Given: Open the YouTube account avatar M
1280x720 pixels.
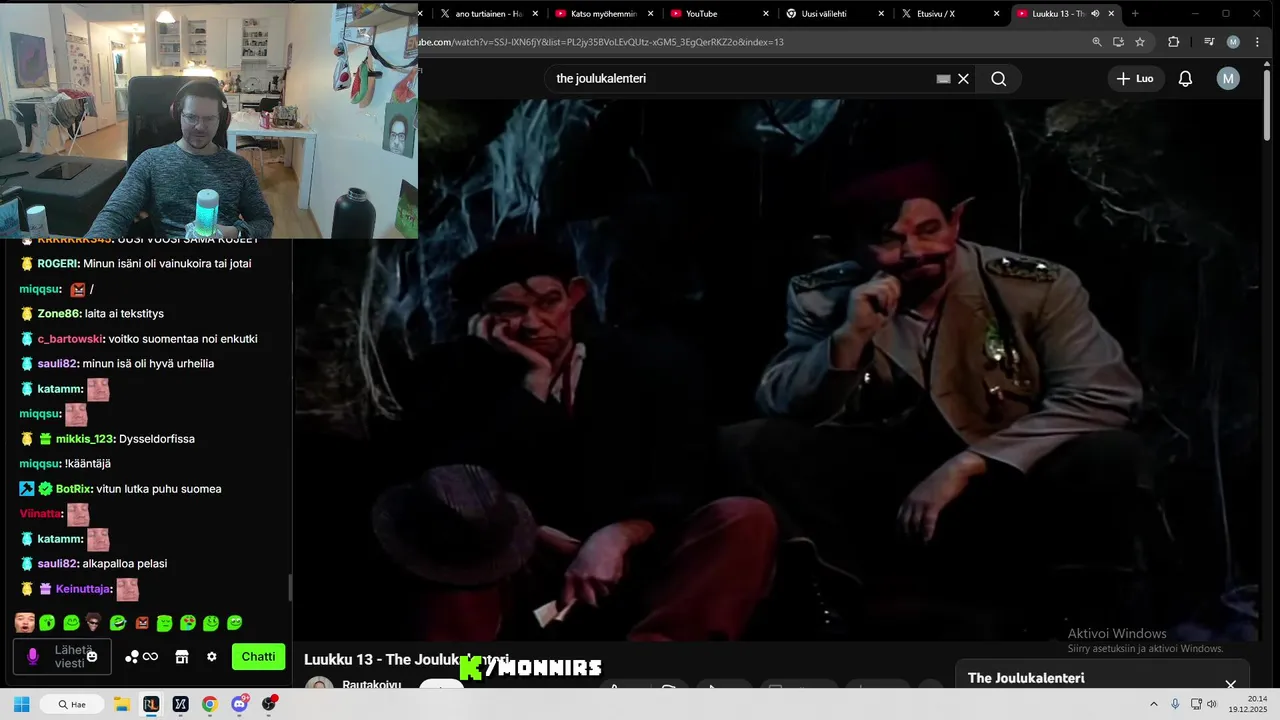Looking at the screenshot, I should click(x=1228, y=79).
